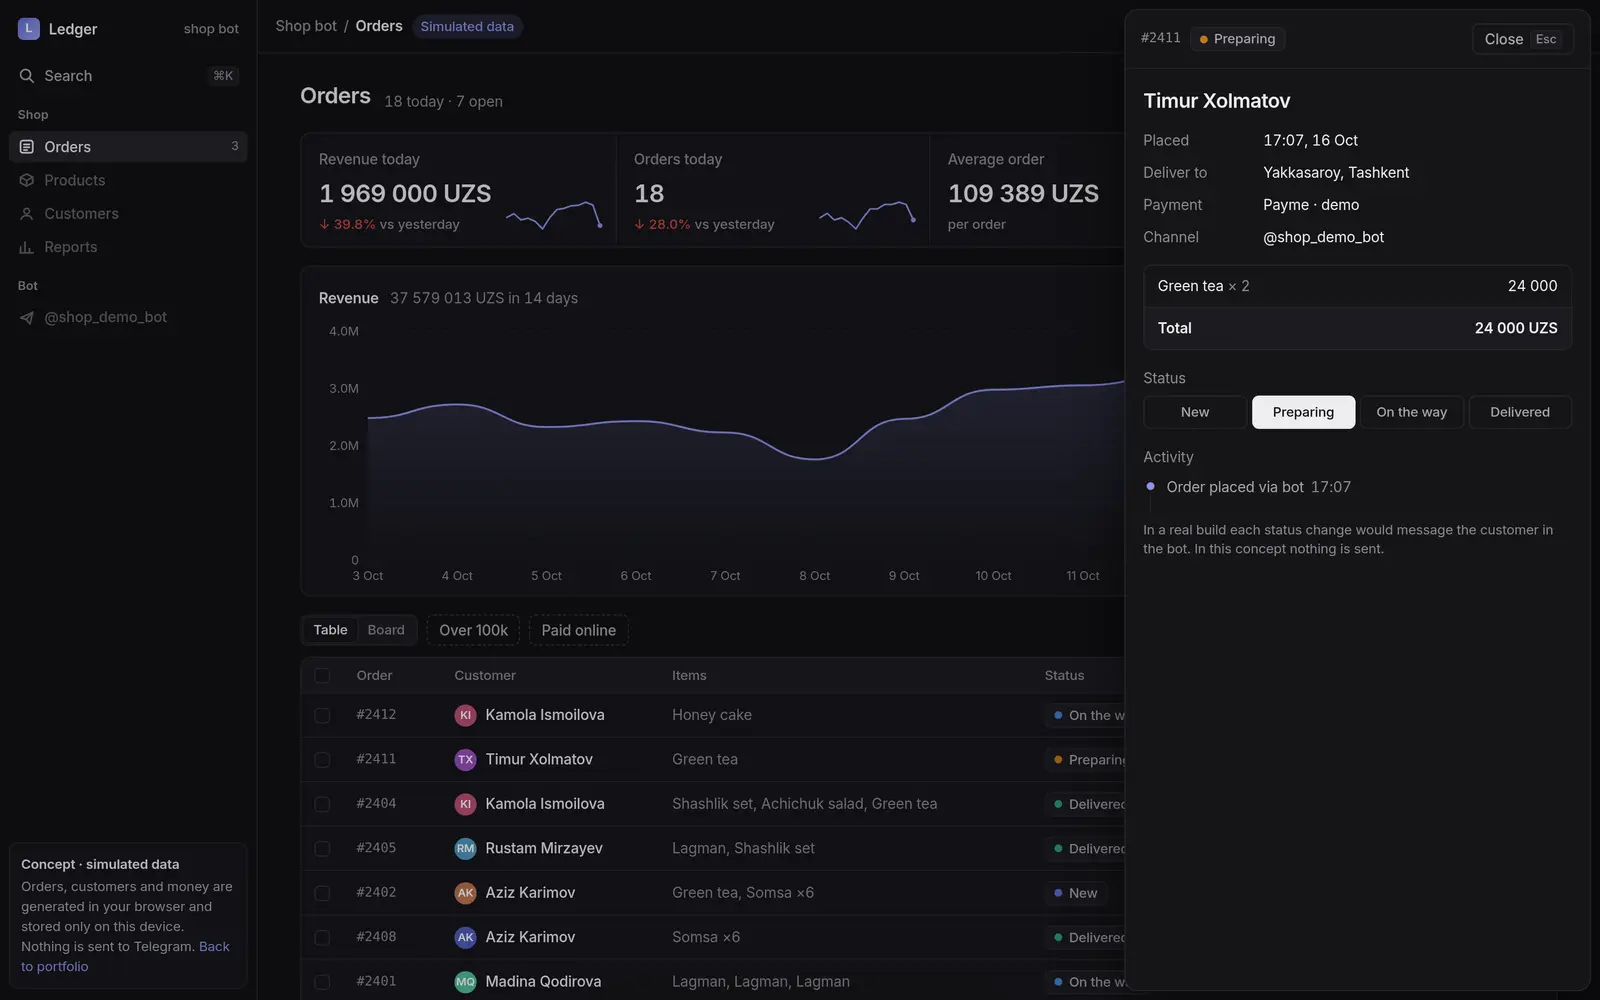Image resolution: width=1600 pixels, height=1000 pixels.
Task: Click the AK avatar on order #2408
Action: tap(465, 937)
